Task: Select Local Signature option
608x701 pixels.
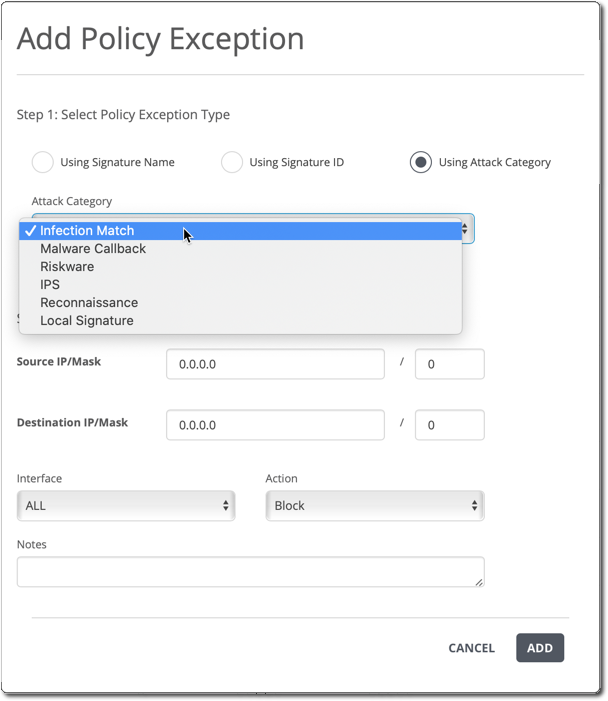Action: (x=241, y=321)
